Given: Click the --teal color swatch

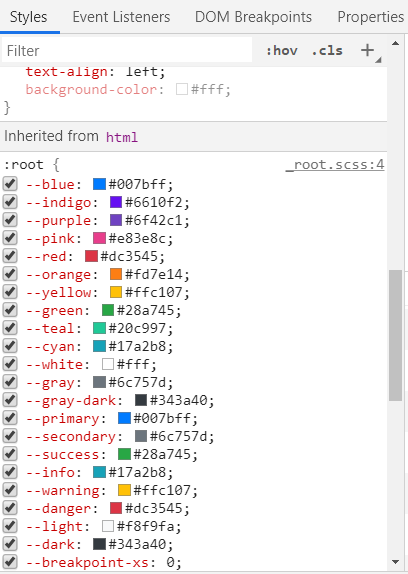Looking at the screenshot, I should tap(99, 328).
